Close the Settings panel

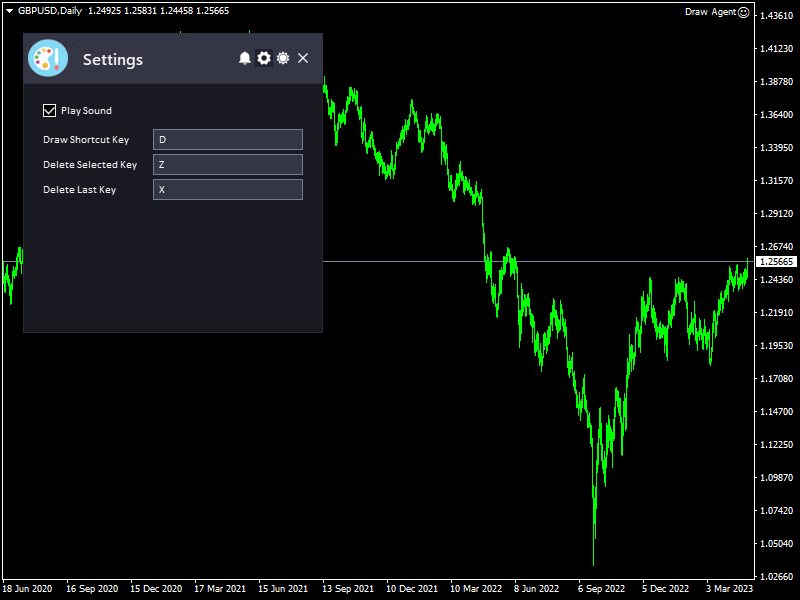(303, 59)
